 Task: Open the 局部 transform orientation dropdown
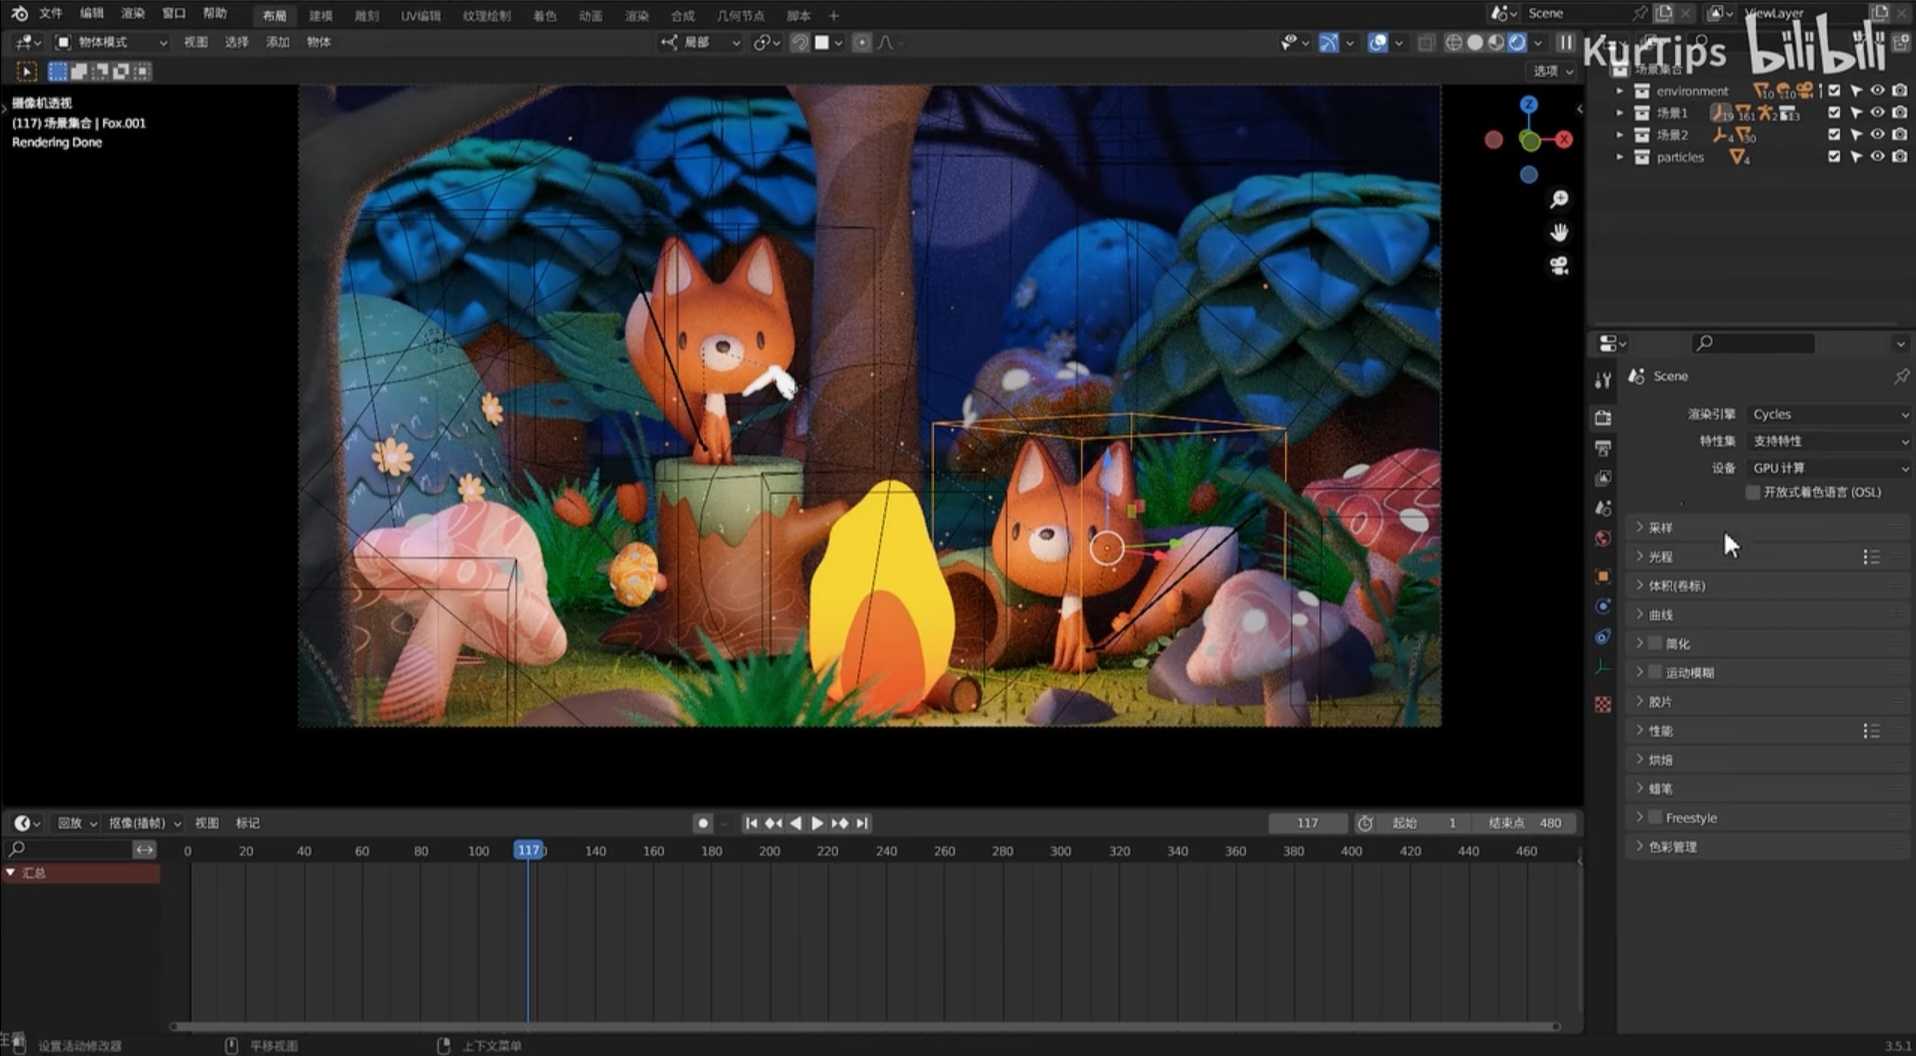coord(700,42)
